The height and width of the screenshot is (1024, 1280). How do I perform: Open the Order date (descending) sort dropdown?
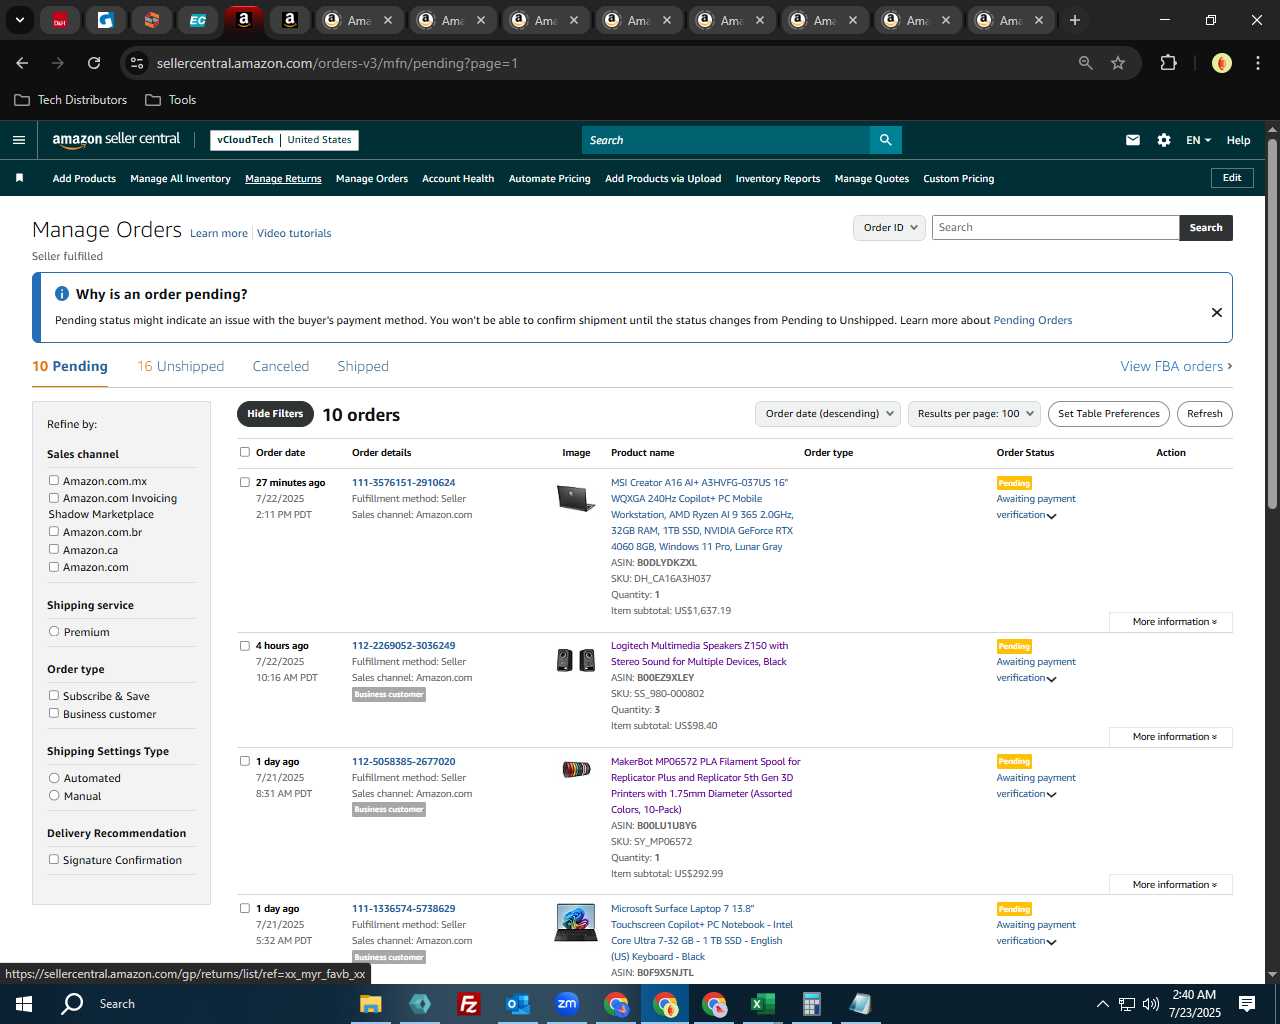coord(827,414)
